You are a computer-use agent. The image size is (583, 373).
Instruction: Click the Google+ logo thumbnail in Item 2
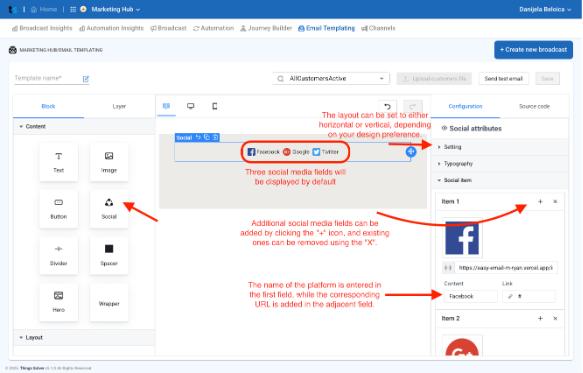tap(462, 345)
